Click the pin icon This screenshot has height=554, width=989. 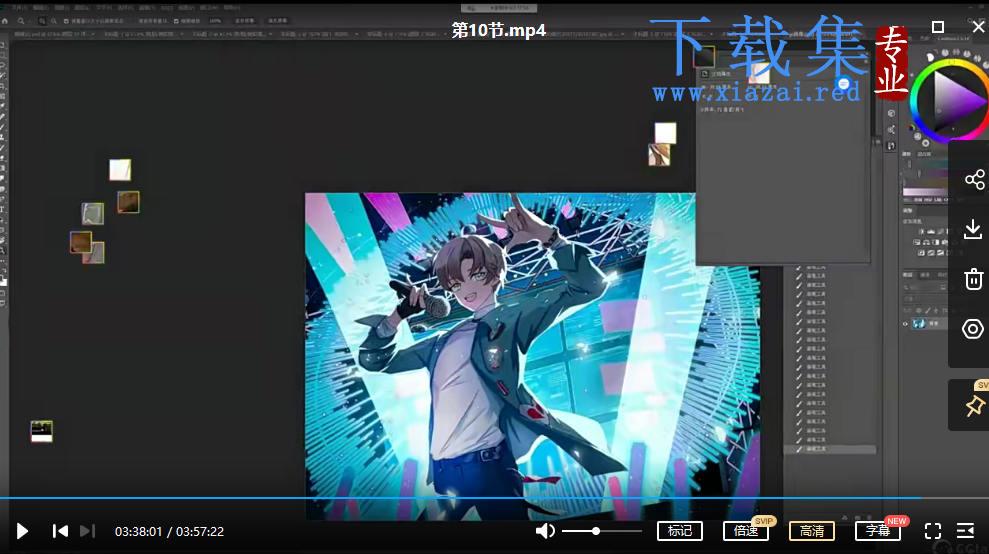pyautogui.click(x=974, y=406)
